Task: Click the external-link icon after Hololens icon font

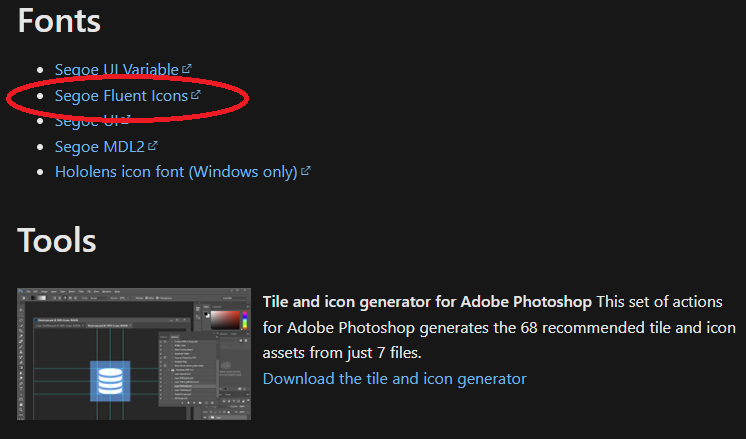Action: click(306, 171)
